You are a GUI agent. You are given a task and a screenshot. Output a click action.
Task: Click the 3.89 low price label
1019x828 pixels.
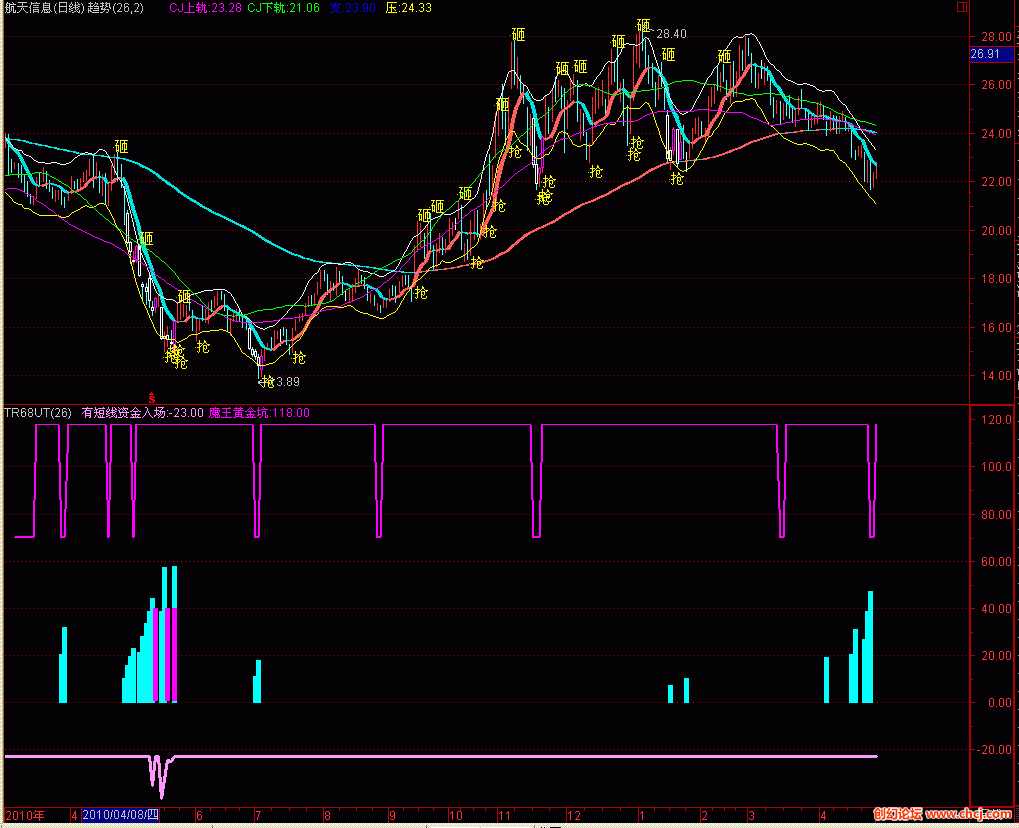pyautogui.click(x=288, y=382)
